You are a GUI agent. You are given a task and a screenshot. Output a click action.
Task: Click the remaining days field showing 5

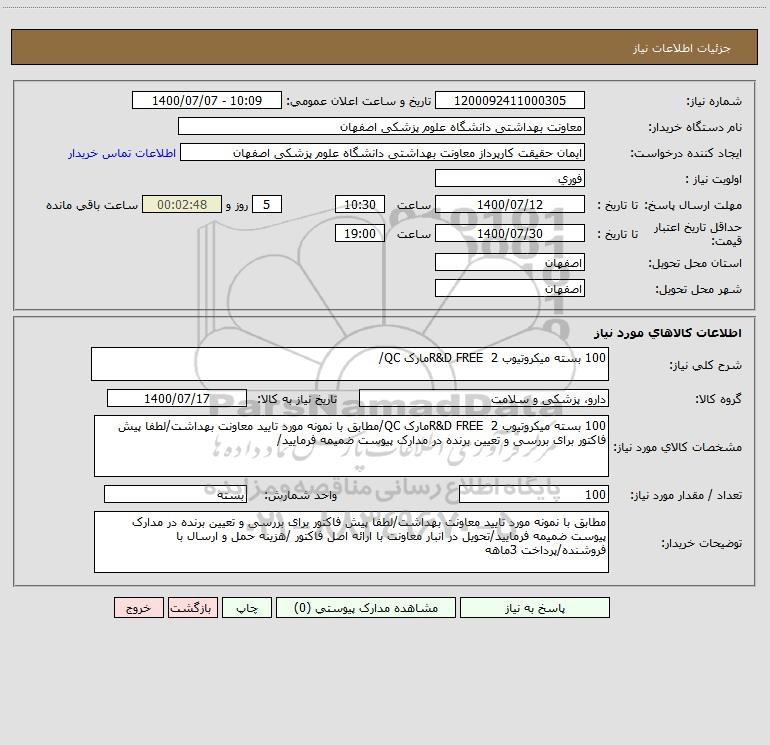click(x=267, y=205)
